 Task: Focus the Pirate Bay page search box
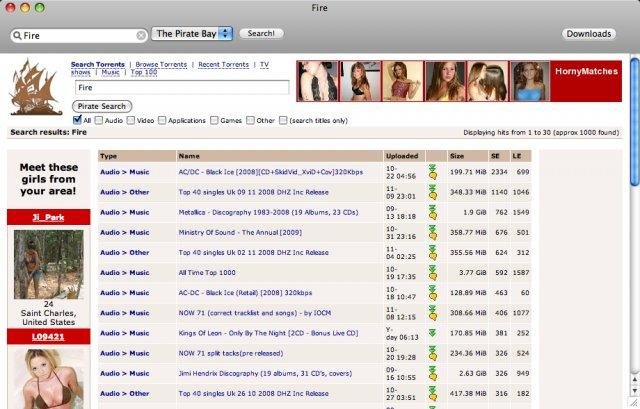182,88
